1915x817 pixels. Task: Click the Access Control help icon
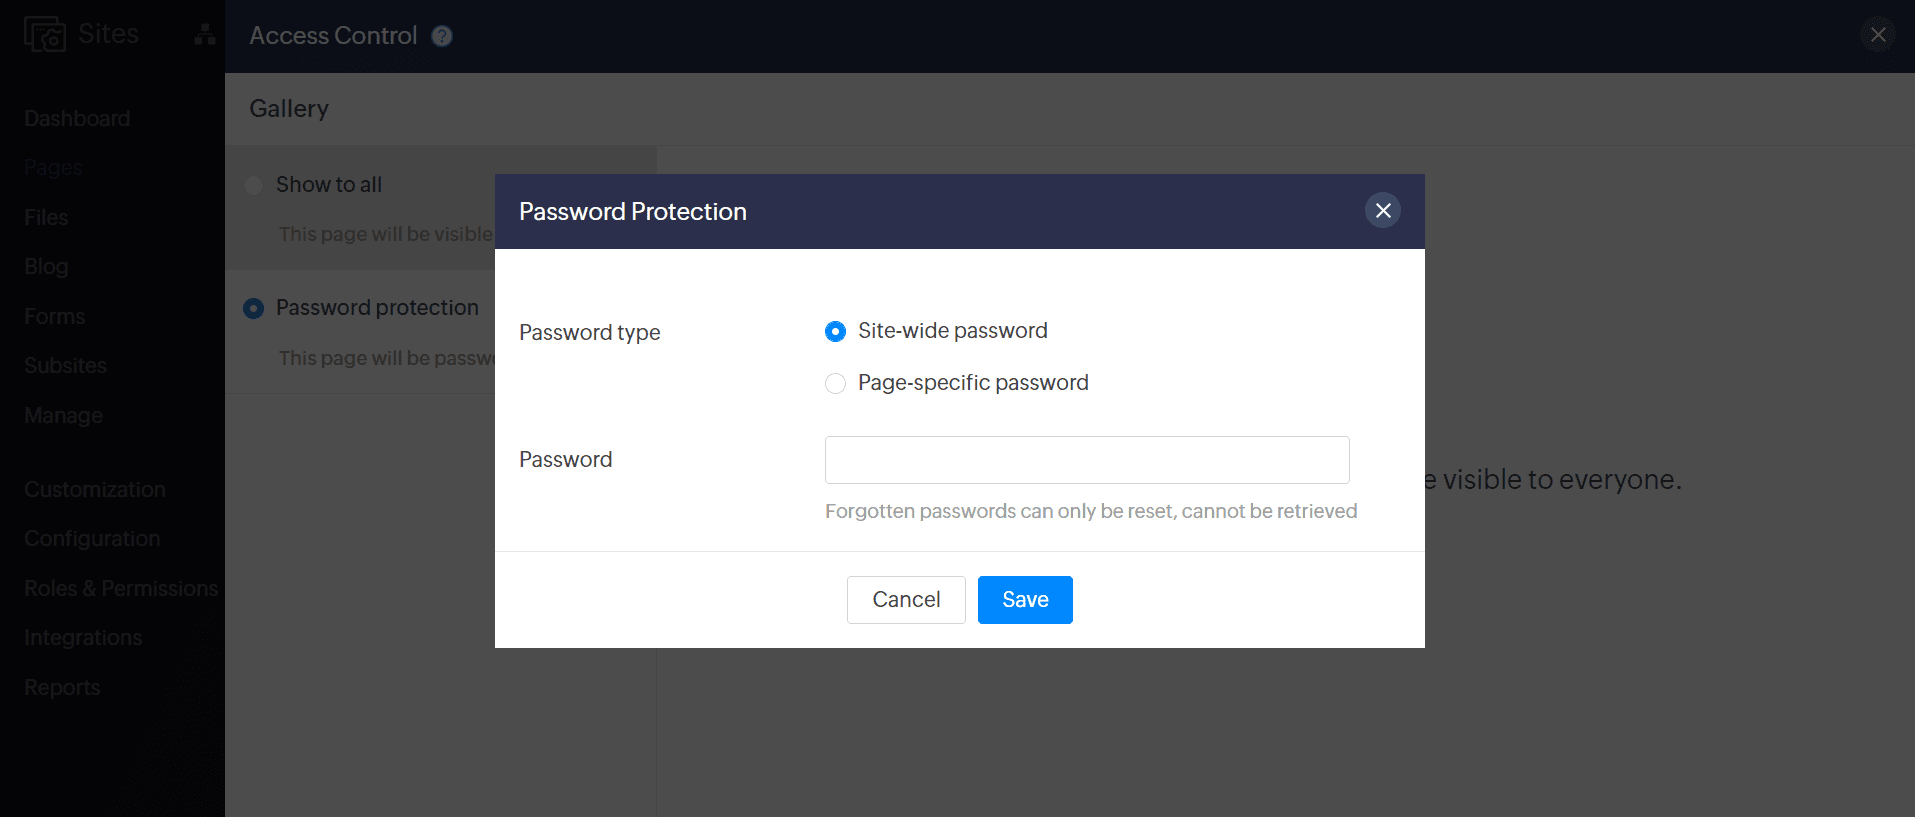[442, 36]
